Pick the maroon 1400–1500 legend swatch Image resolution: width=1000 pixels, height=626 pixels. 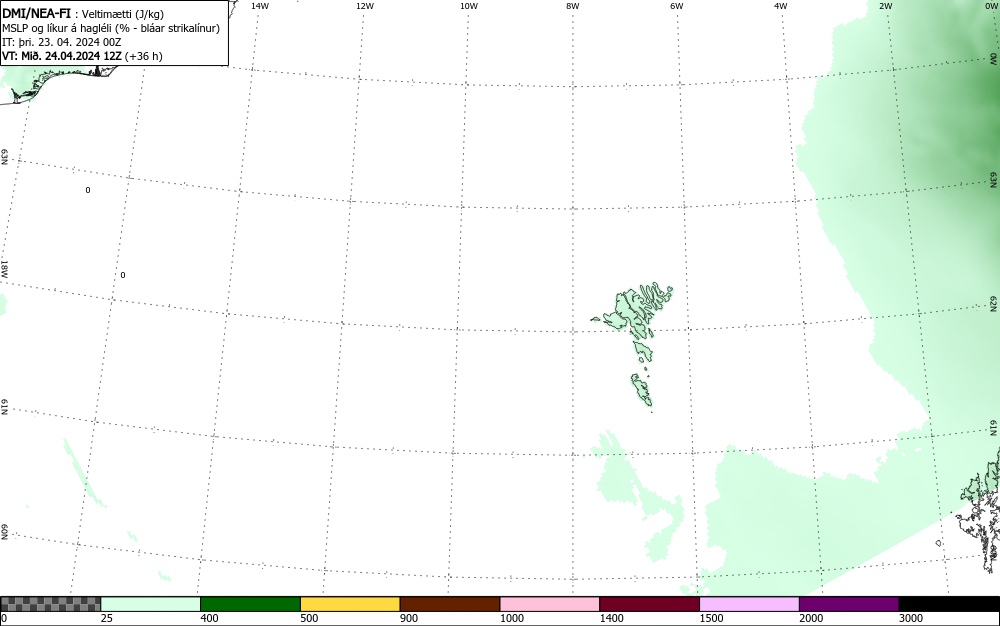tap(649, 604)
